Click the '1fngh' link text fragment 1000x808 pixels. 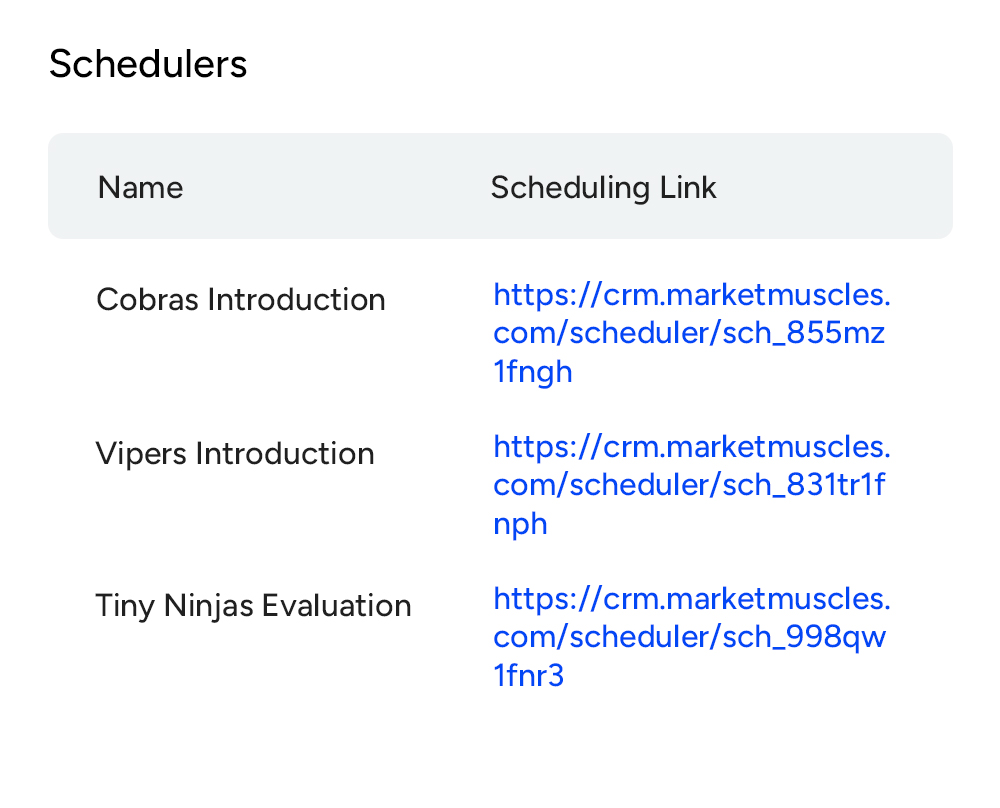point(533,372)
